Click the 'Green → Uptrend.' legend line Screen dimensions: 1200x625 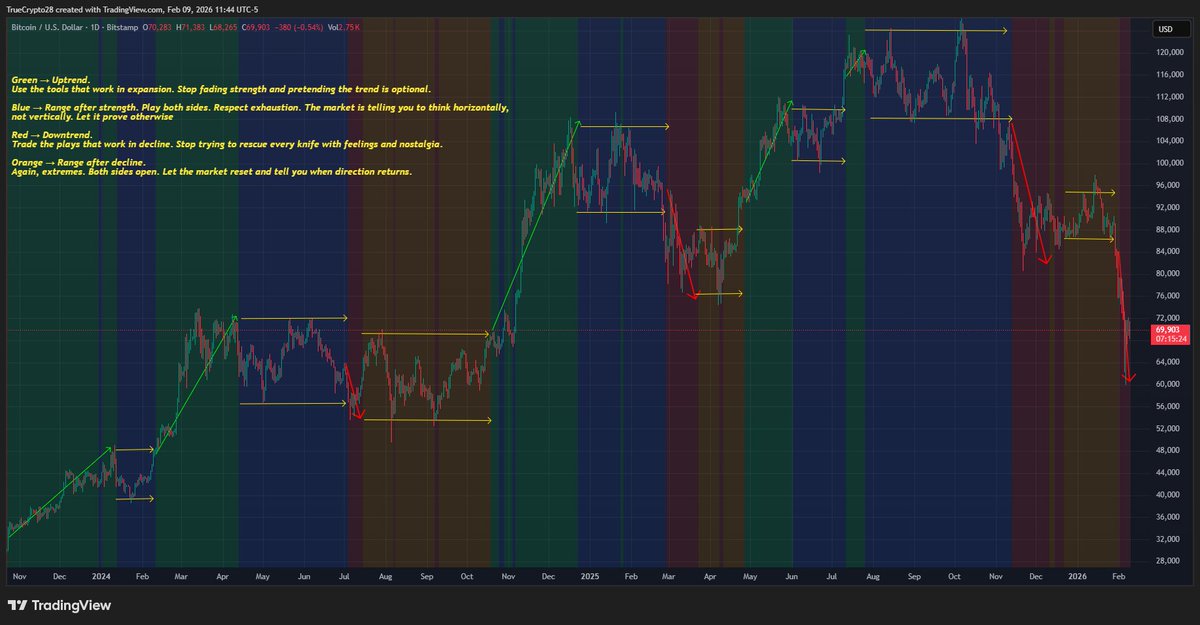pos(51,79)
